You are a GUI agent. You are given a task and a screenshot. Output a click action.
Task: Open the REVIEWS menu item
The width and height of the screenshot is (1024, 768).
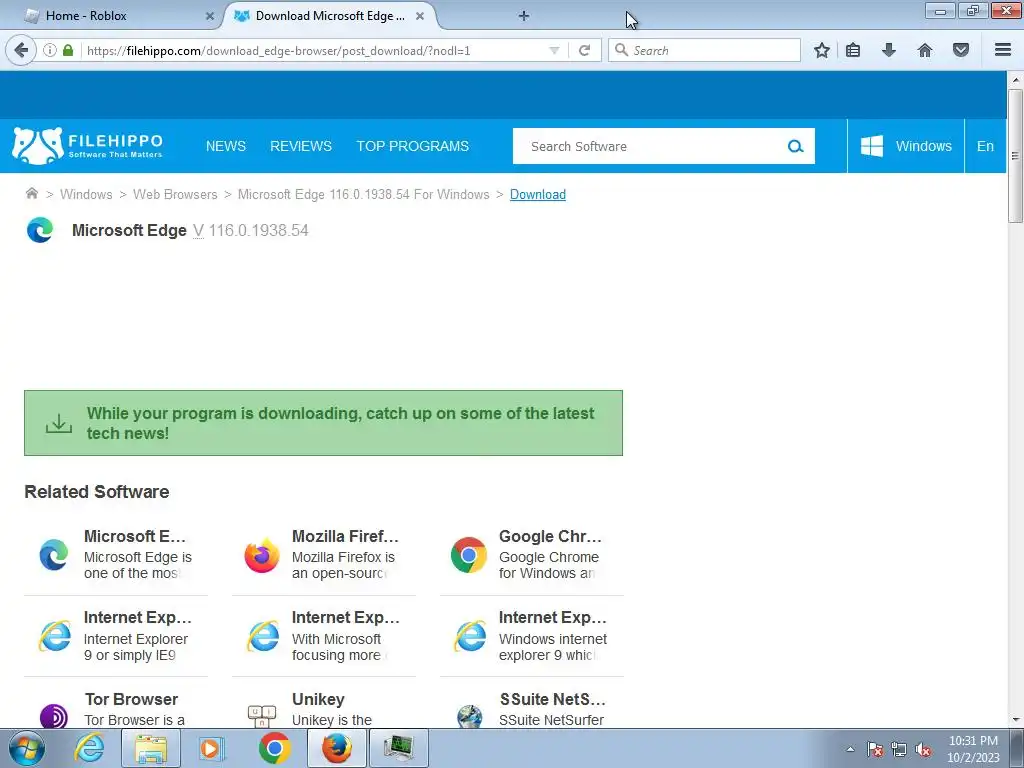[301, 146]
